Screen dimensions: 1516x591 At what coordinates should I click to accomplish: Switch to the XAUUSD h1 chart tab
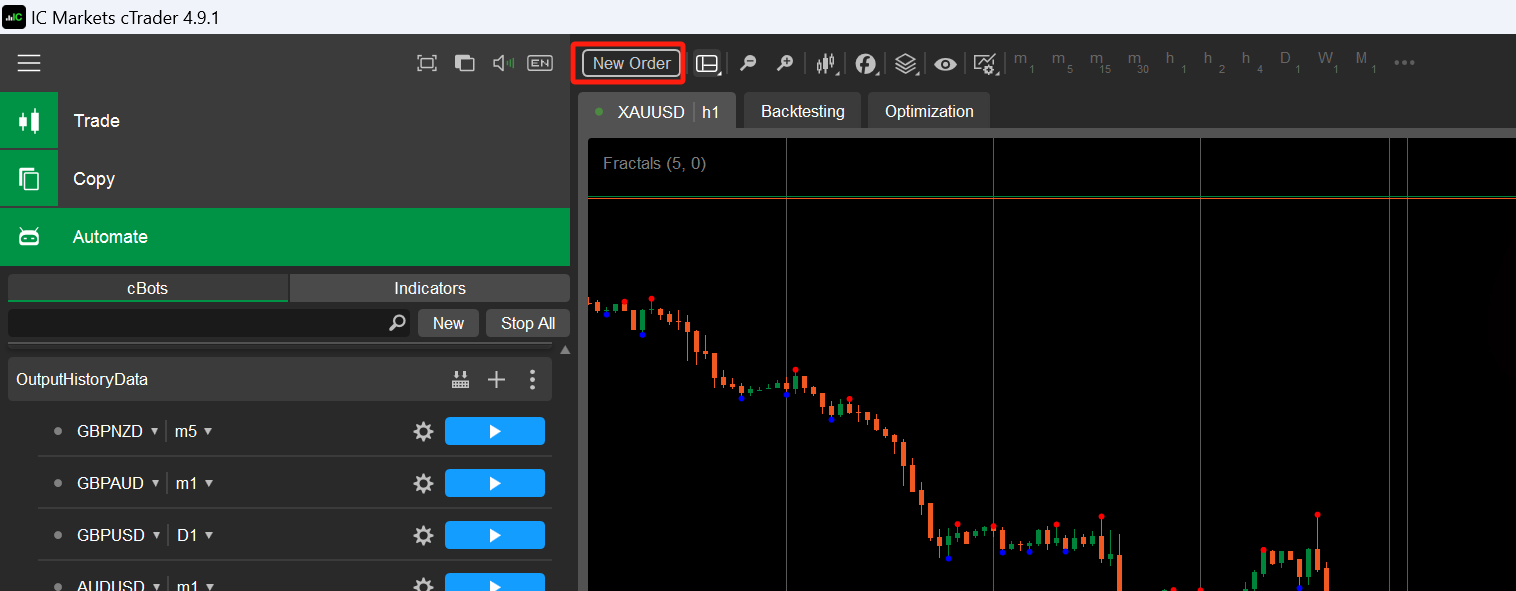pyautogui.click(x=659, y=111)
